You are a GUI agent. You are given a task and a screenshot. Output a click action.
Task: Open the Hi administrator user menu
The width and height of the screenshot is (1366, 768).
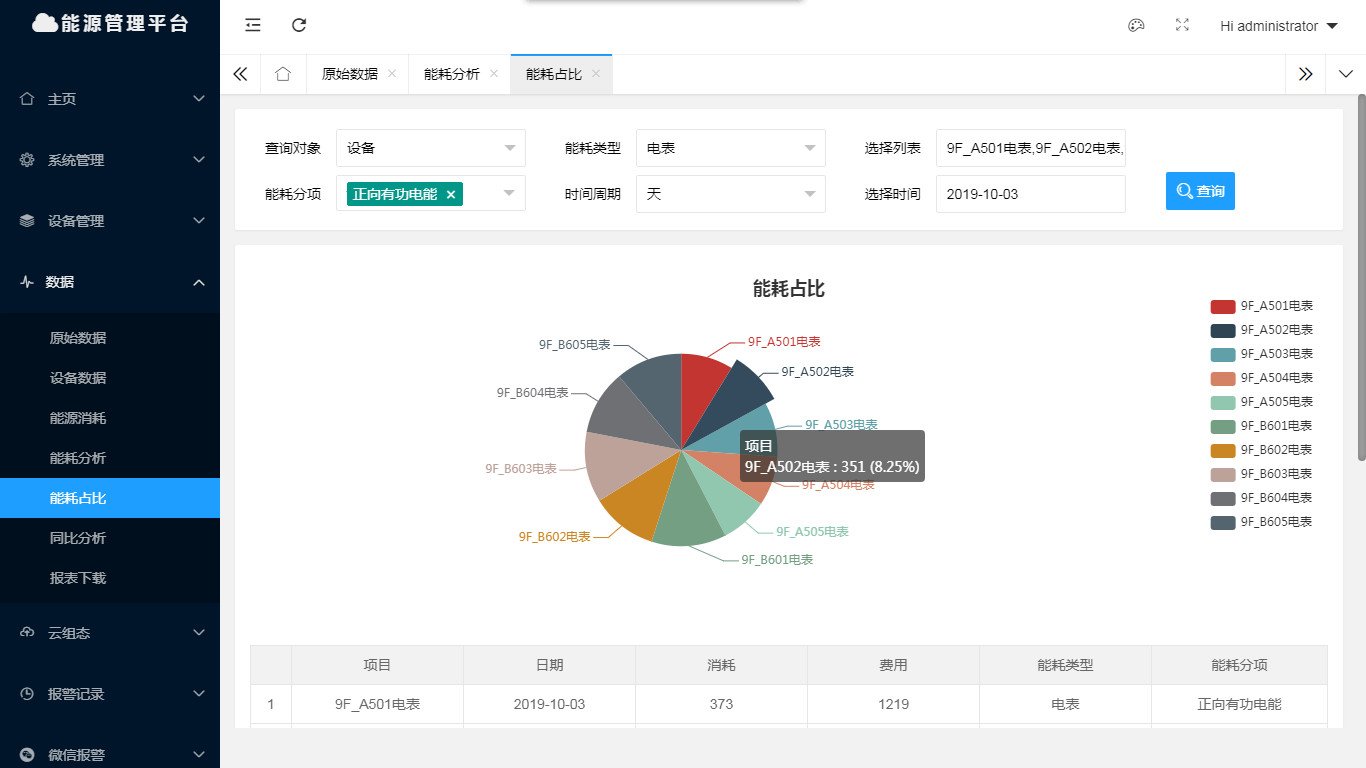(1278, 26)
